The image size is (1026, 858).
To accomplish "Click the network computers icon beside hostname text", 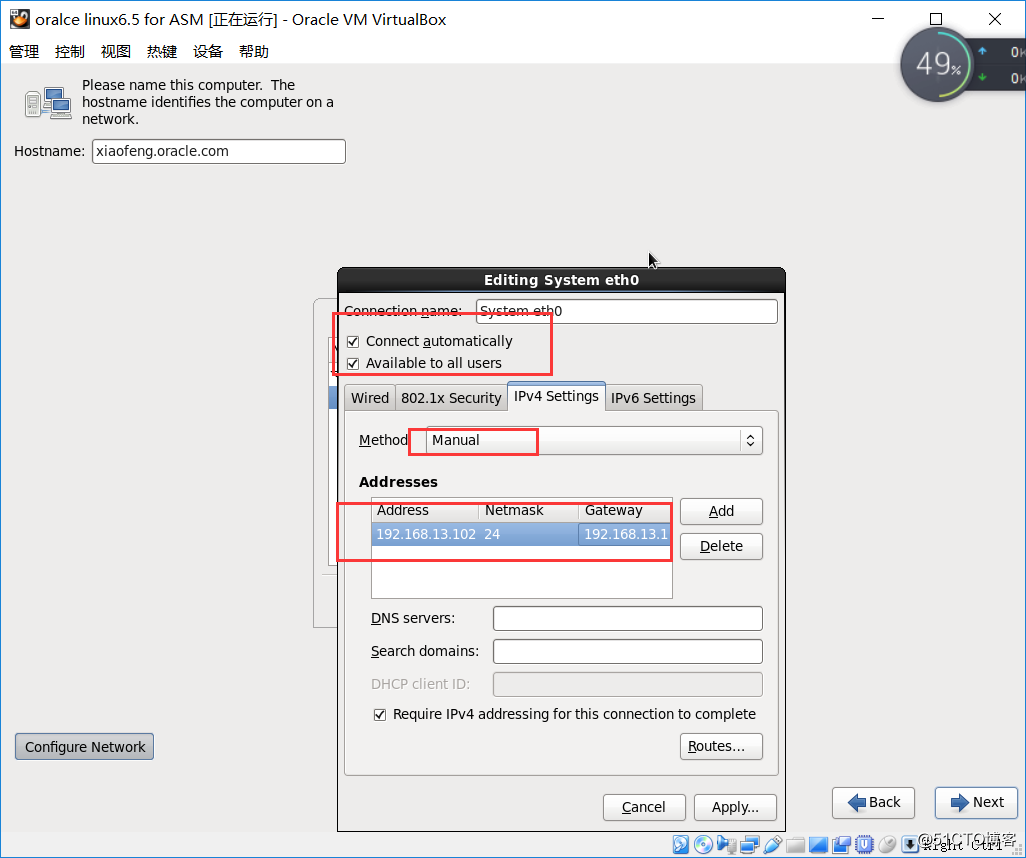I will tap(48, 103).
